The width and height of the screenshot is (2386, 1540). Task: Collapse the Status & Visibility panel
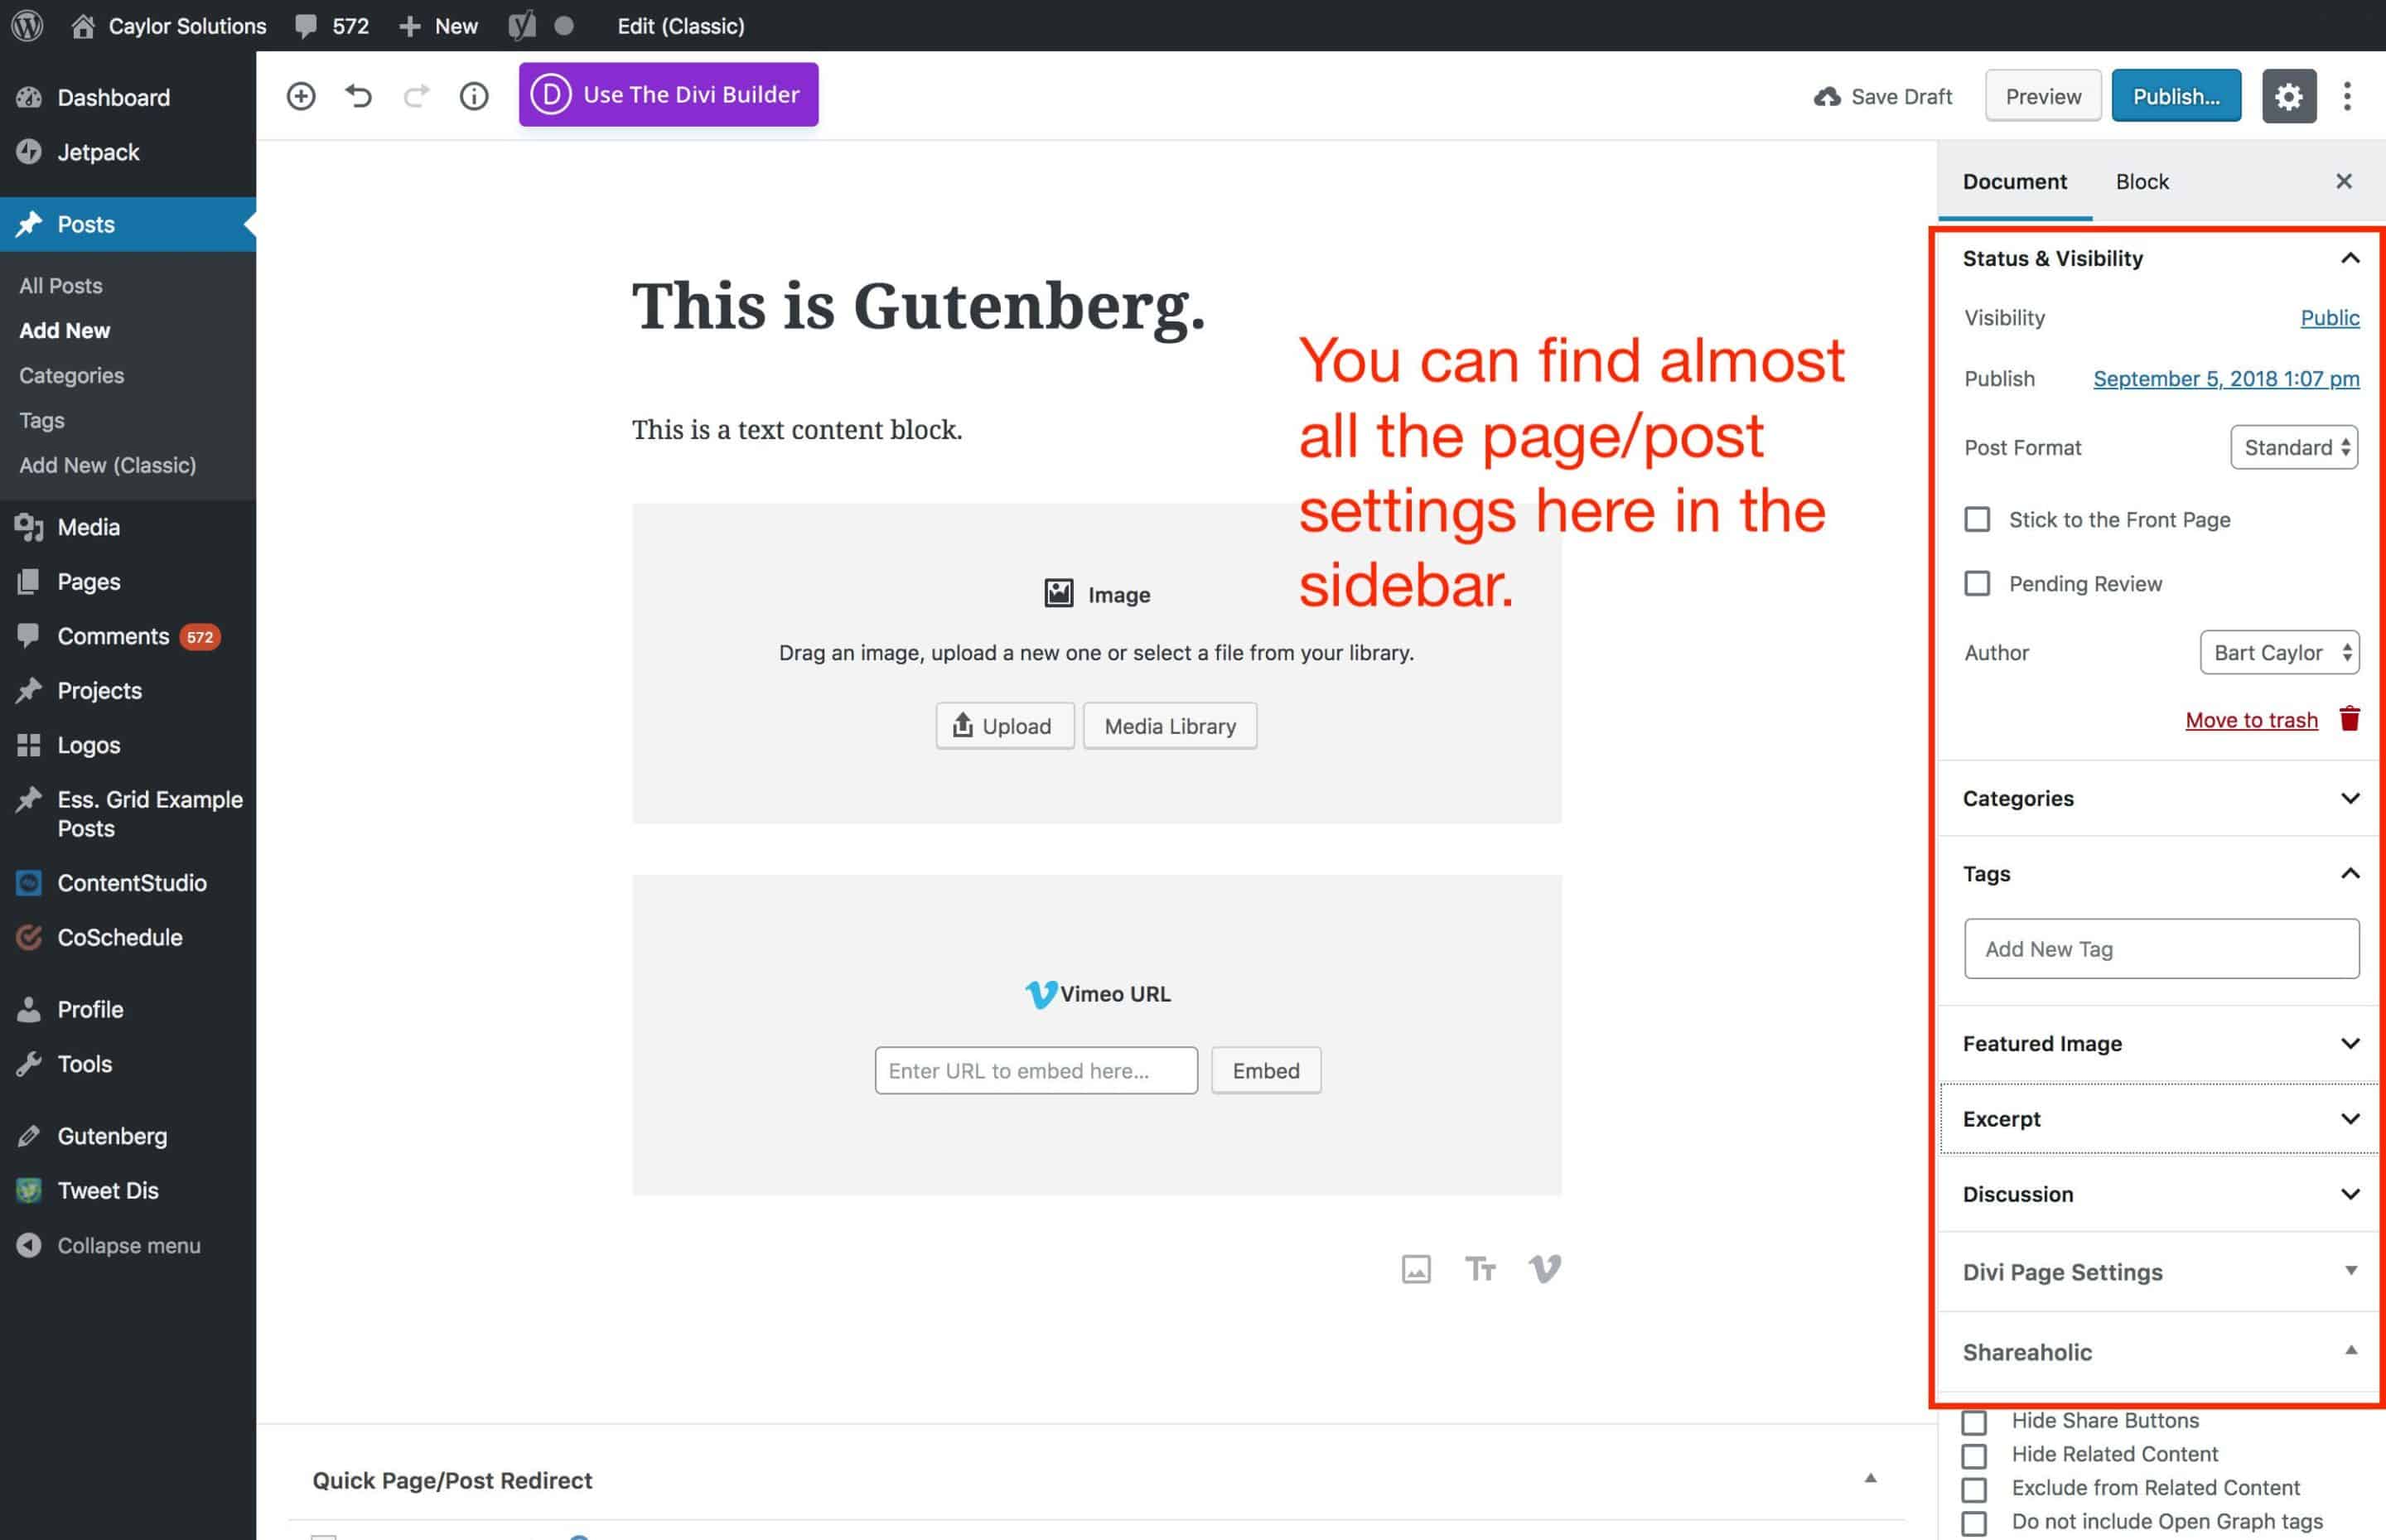[x=2159, y=258]
